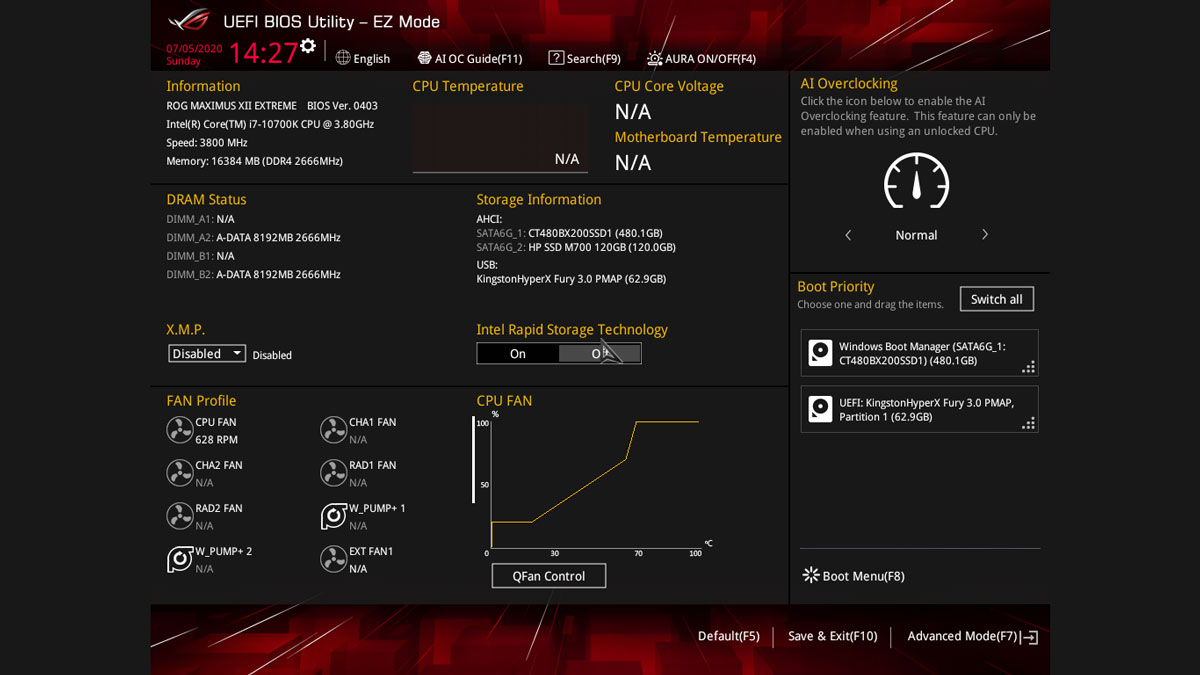
Task: Toggle AURA ON/OFF (F4)
Action: [x=701, y=58]
